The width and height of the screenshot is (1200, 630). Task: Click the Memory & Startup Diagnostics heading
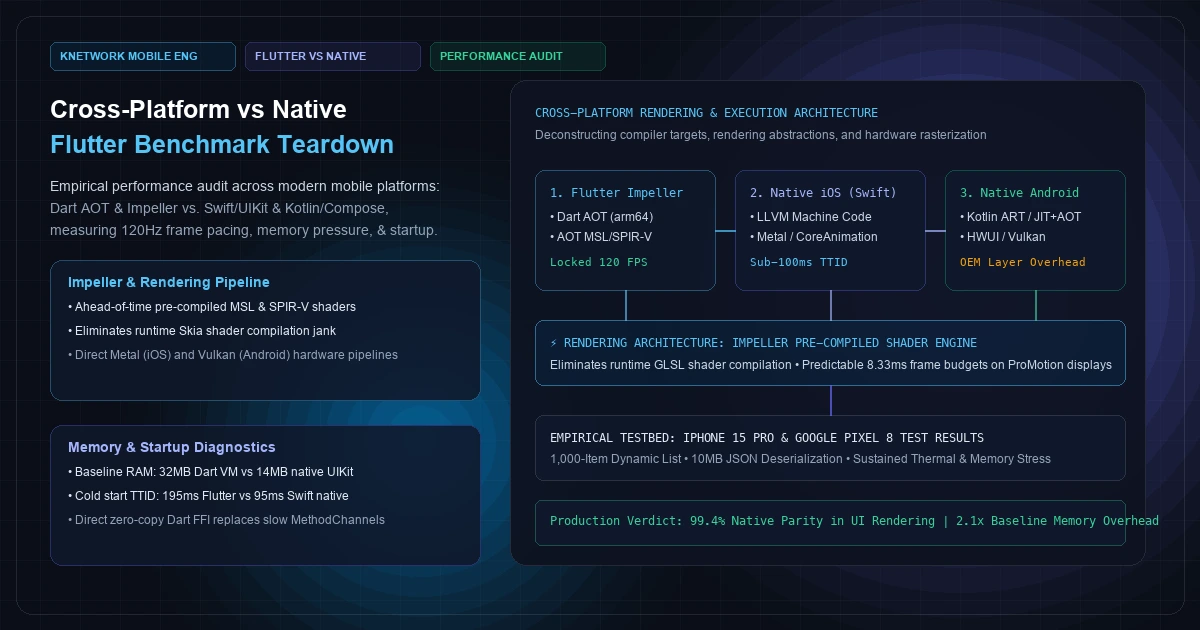(x=172, y=447)
